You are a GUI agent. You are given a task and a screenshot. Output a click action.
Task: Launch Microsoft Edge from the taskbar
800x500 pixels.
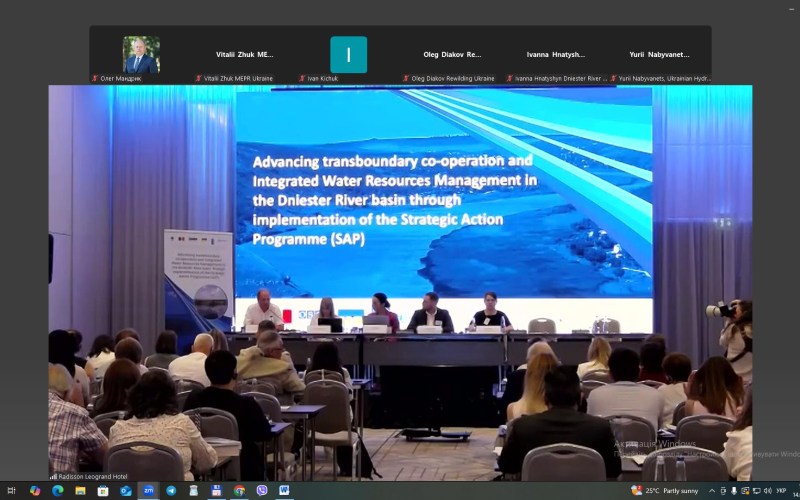click(x=58, y=491)
